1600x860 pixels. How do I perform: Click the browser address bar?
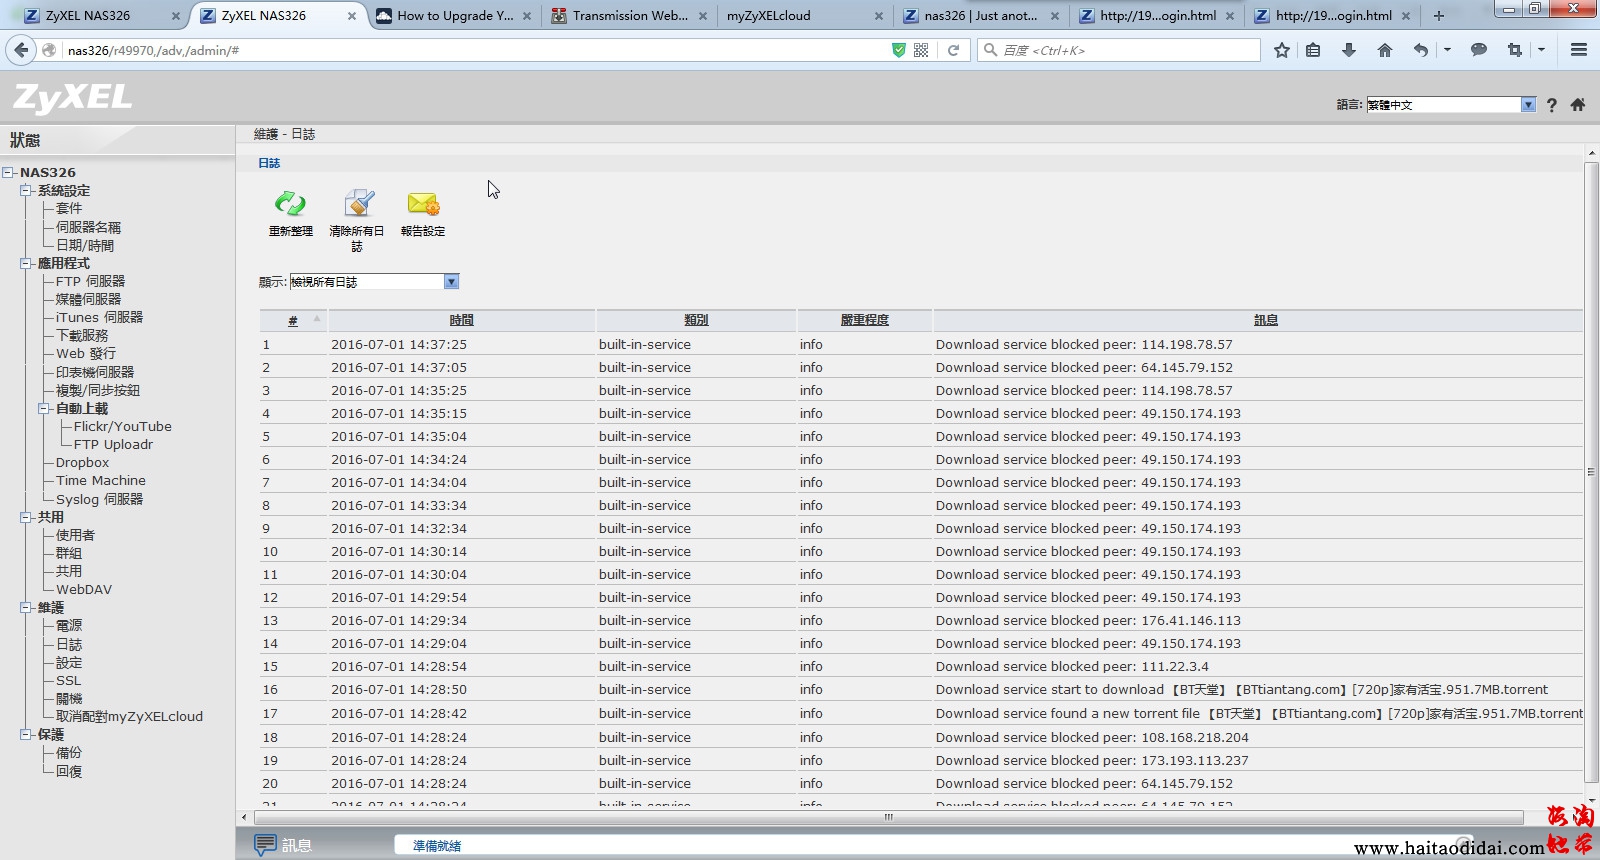tap(470, 50)
